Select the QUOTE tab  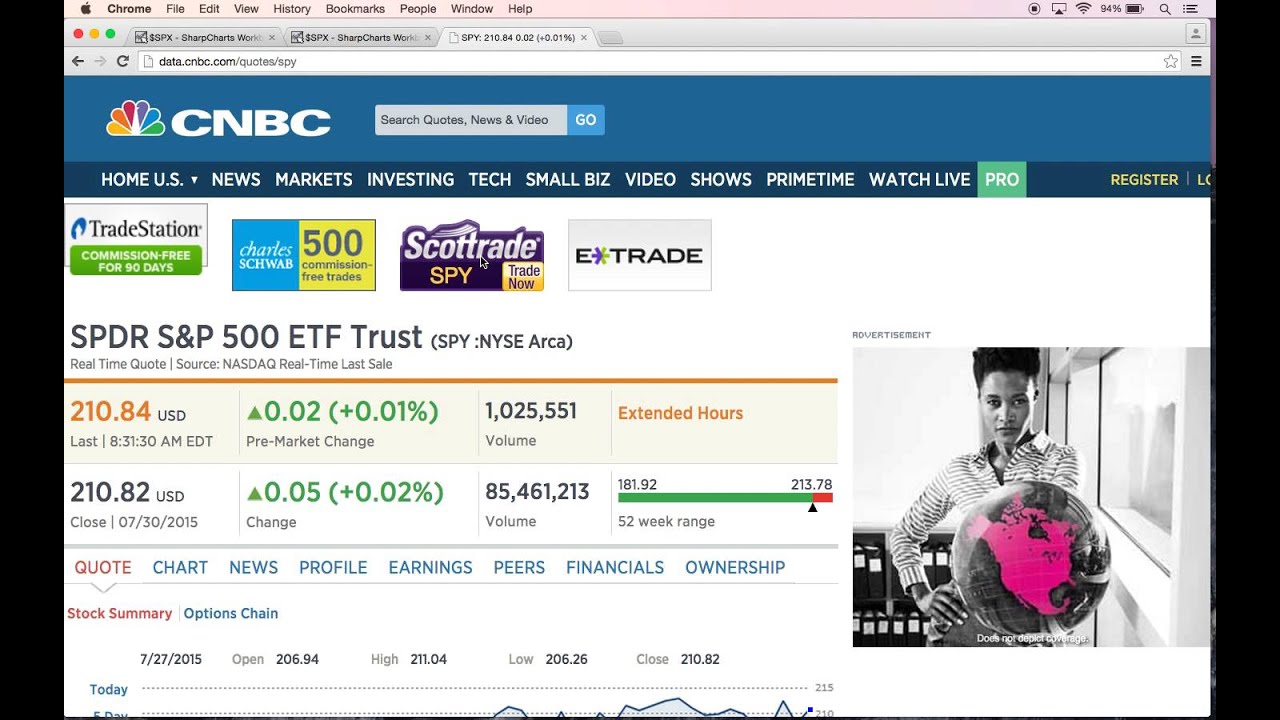point(103,567)
